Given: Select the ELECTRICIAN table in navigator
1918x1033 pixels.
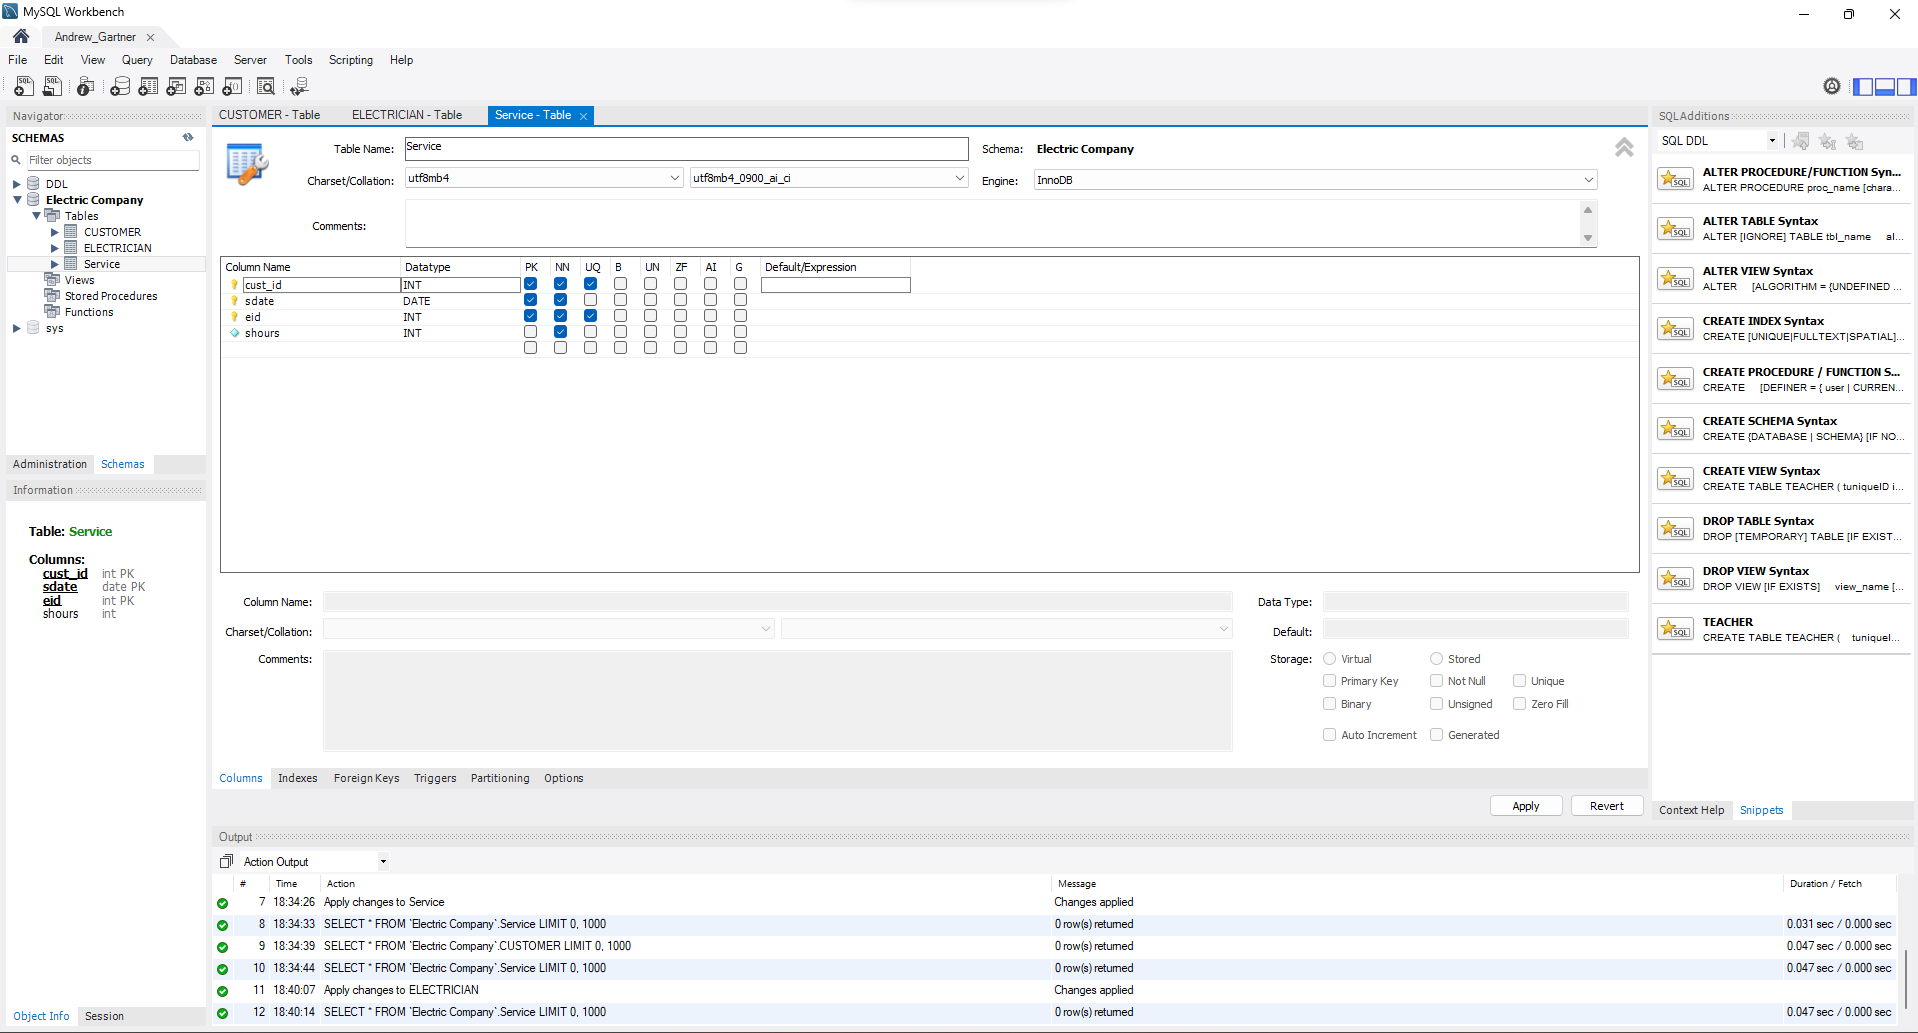Looking at the screenshot, I should (118, 248).
